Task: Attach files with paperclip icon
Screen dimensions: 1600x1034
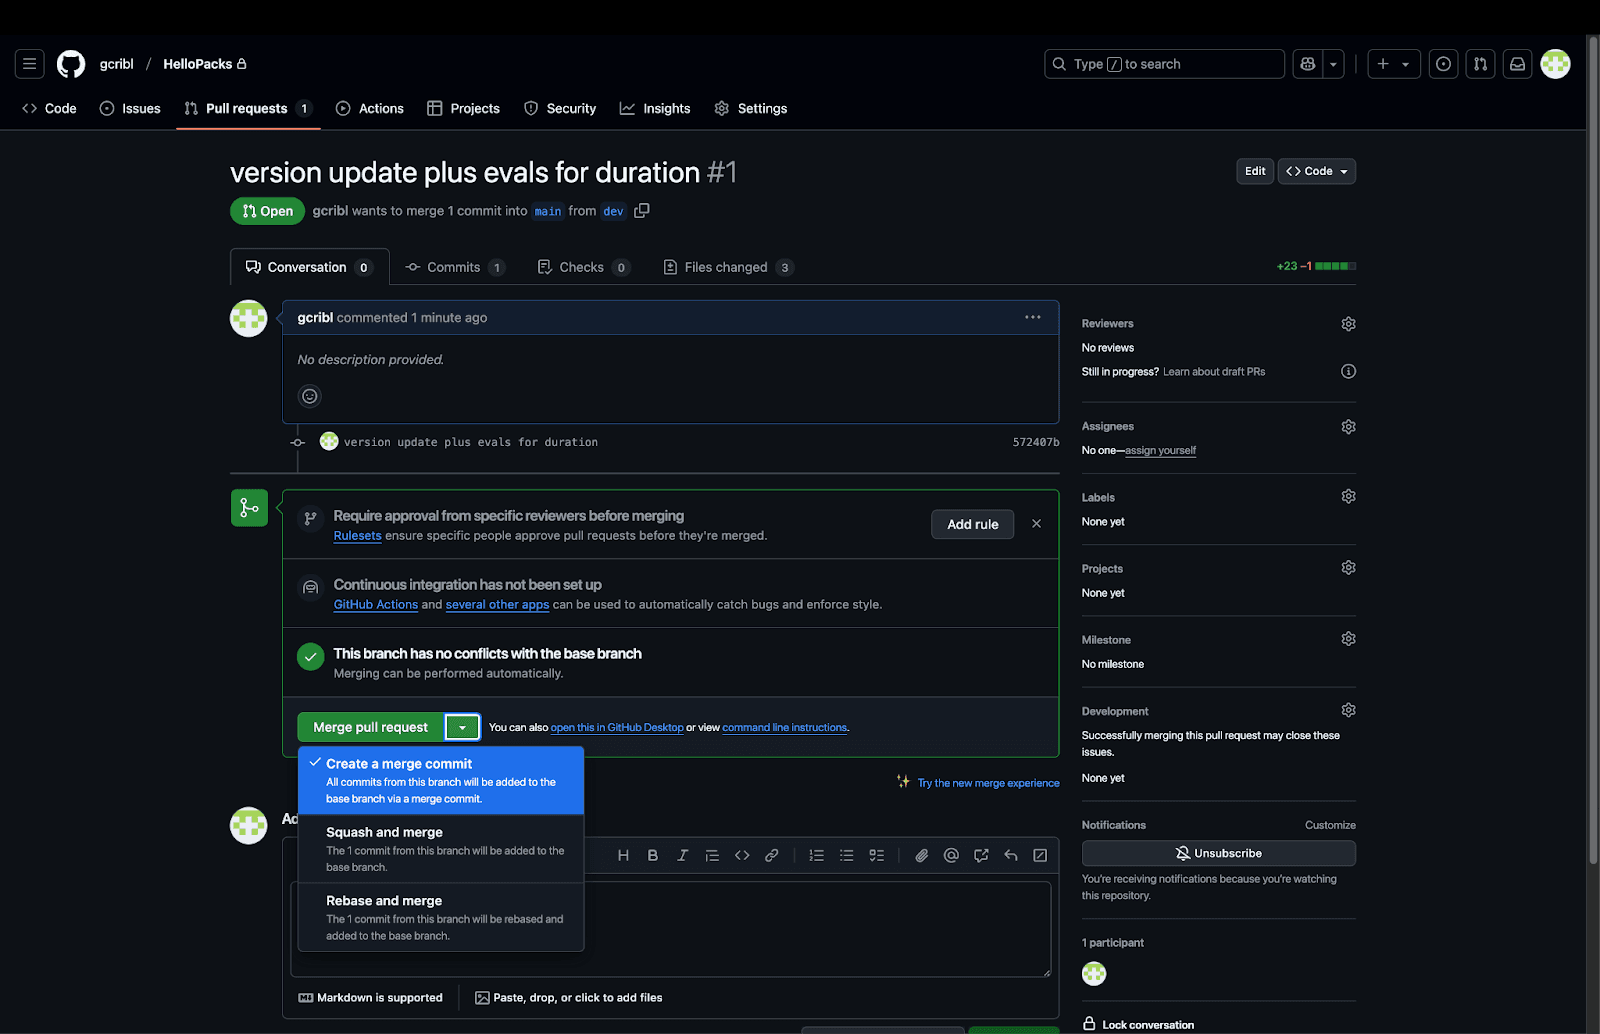Action: [922, 855]
